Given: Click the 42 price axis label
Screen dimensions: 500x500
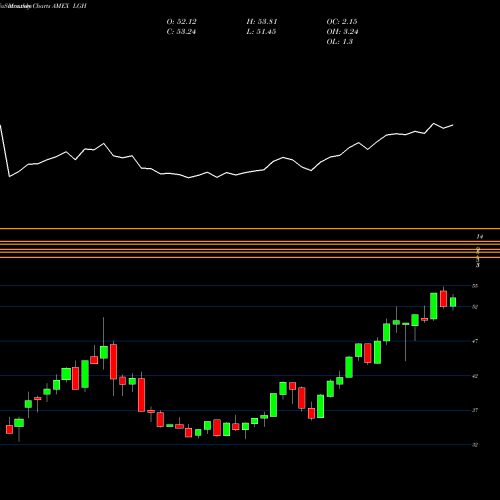Looking at the screenshot, I should tap(475, 376).
